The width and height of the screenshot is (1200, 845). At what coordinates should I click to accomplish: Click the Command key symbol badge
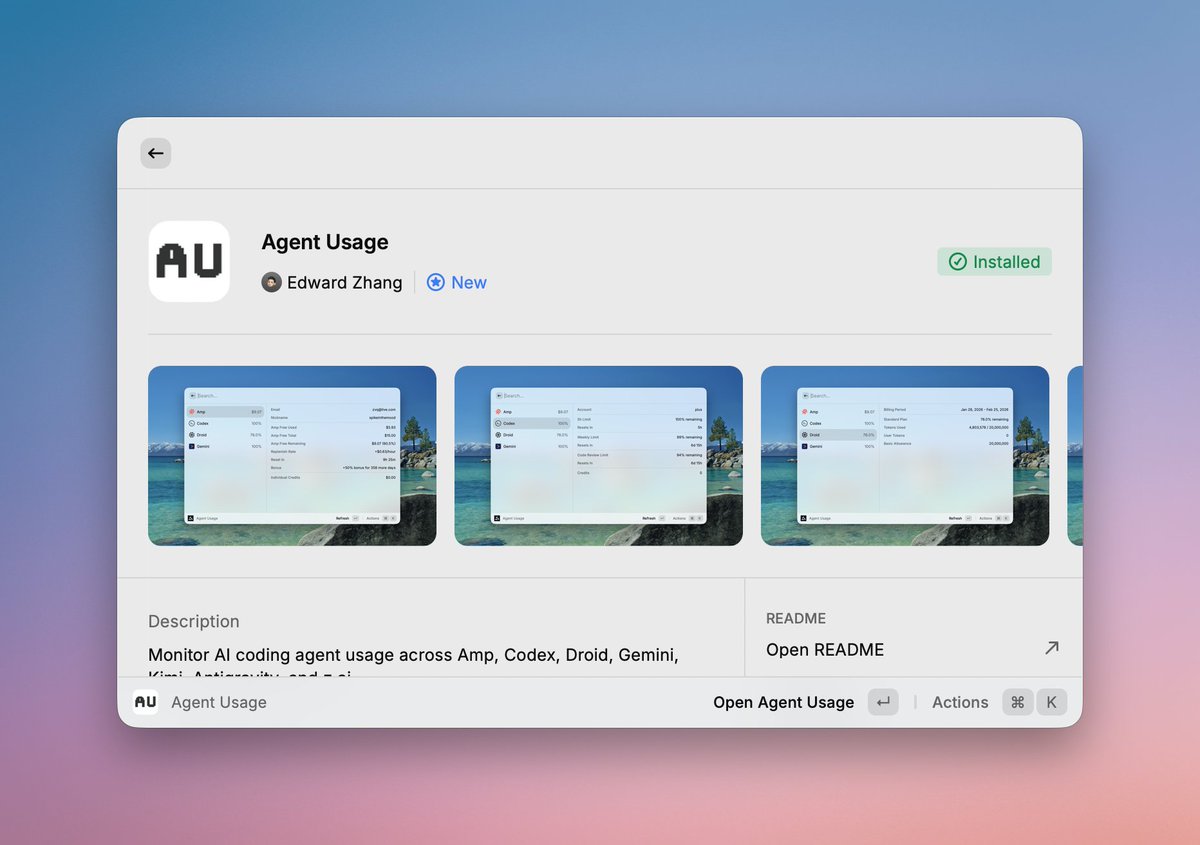tap(1017, 702)
